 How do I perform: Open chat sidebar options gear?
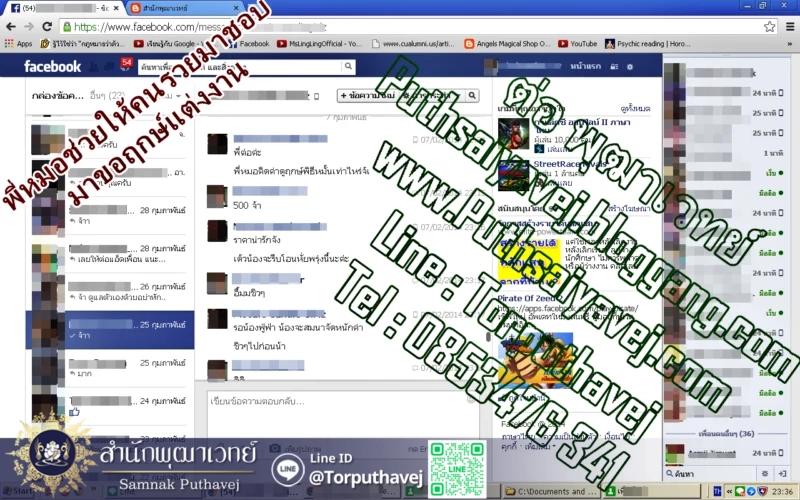click(765, 473)
